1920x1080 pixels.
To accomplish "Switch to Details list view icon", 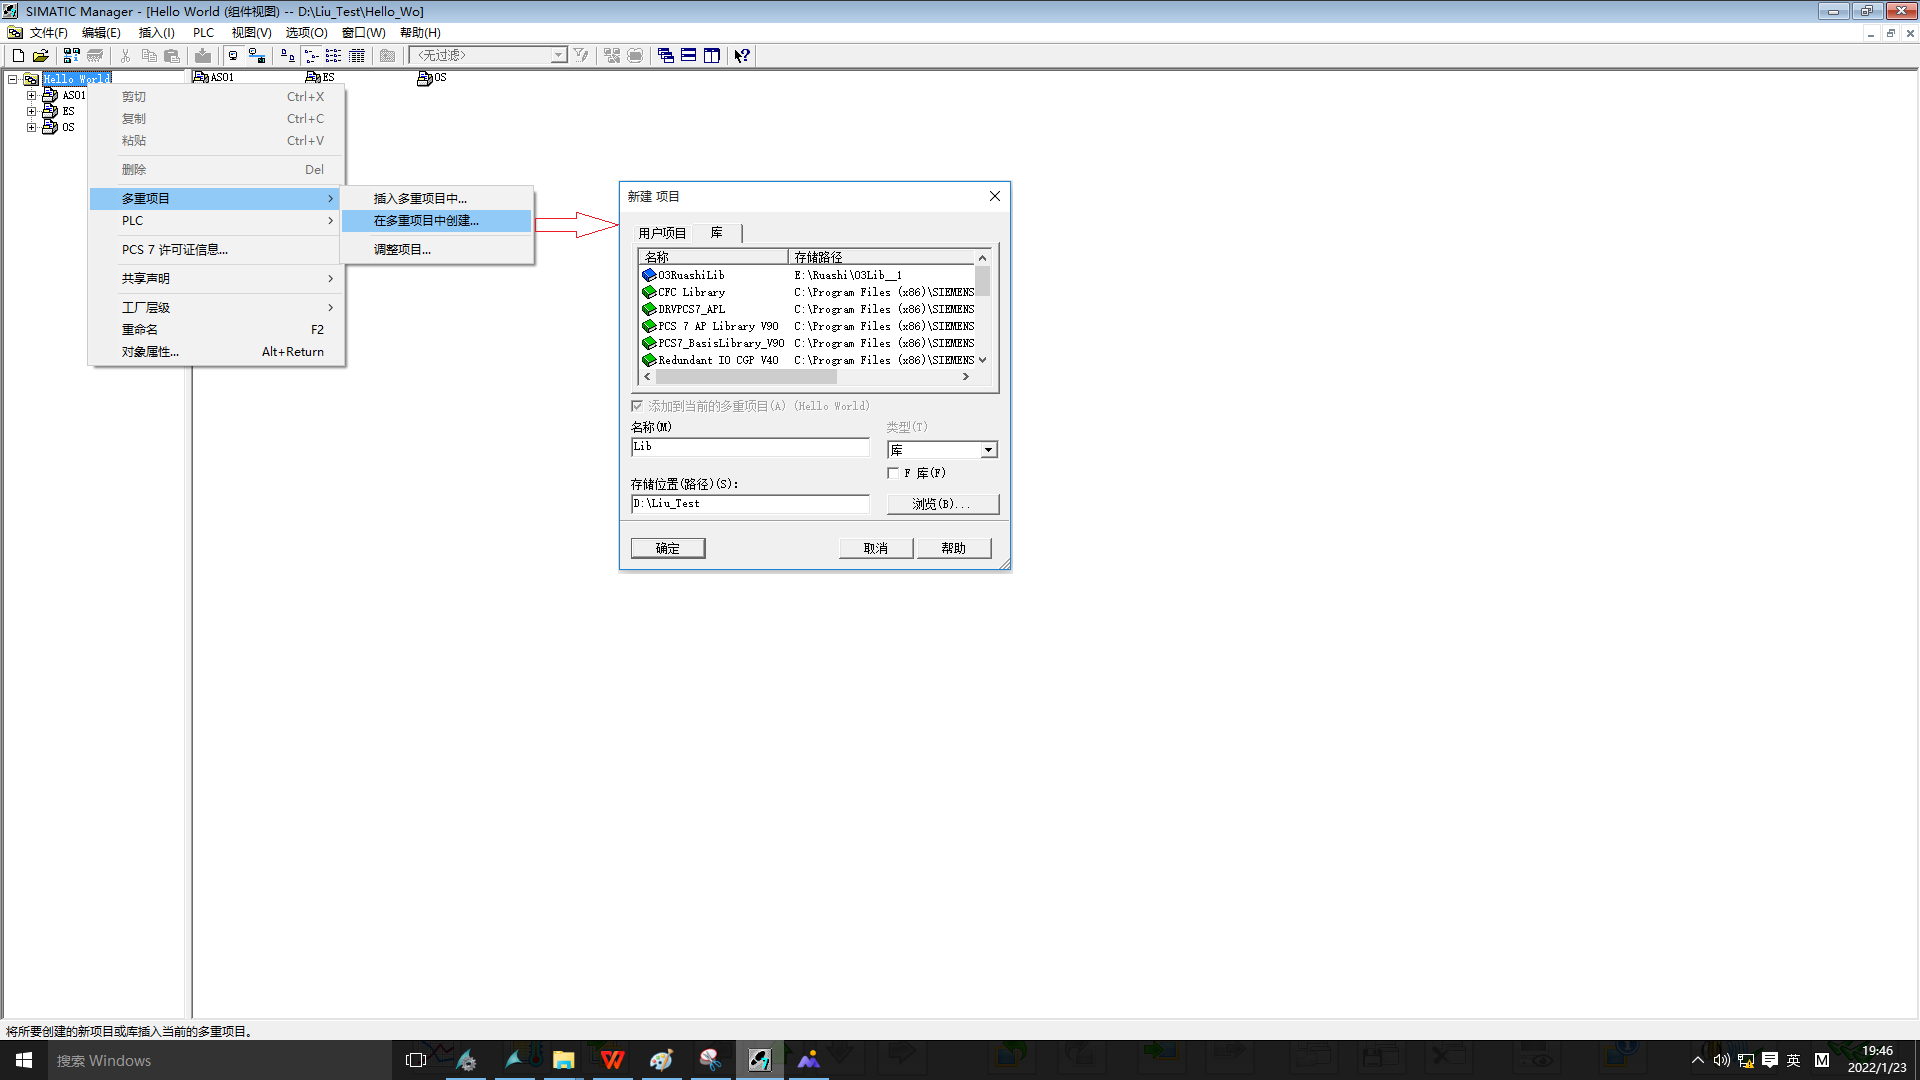I will coord(357,56).
